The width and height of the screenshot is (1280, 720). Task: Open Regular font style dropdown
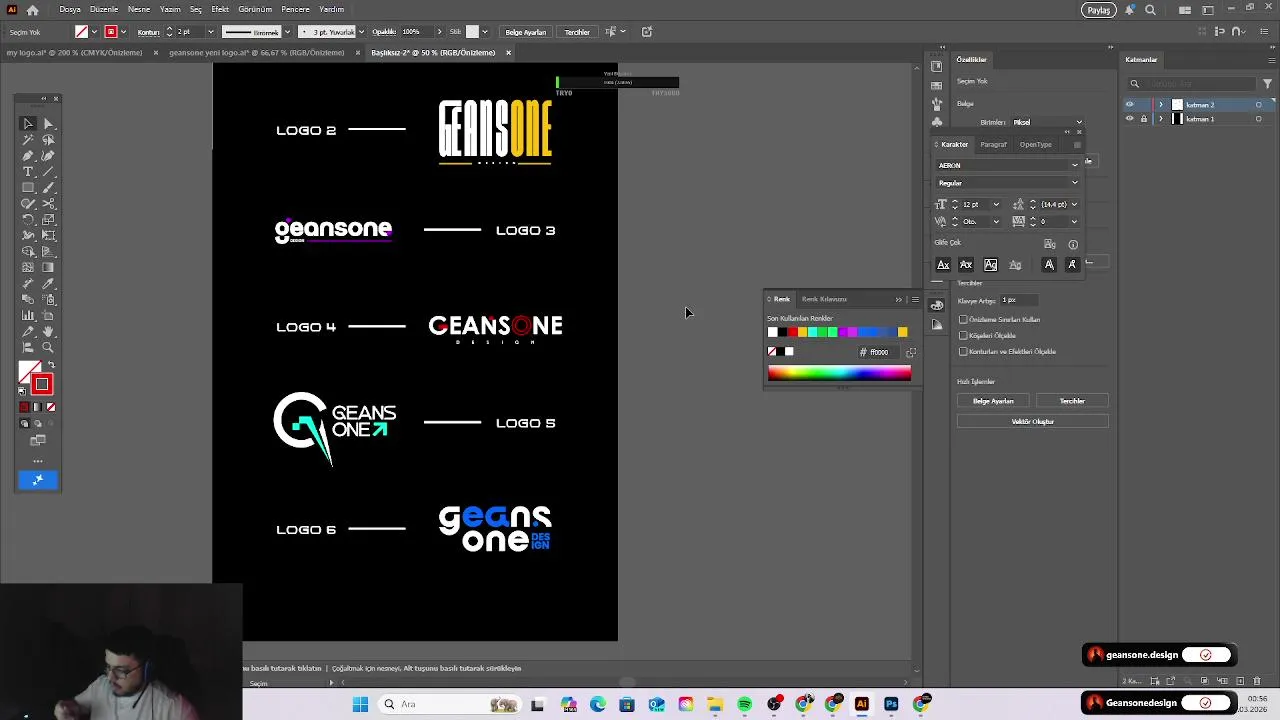pos(1075,183)
